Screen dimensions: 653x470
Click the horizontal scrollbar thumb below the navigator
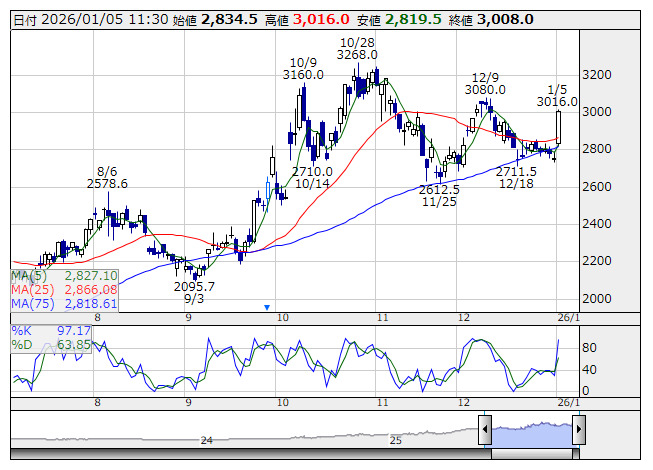pos(531,455)
